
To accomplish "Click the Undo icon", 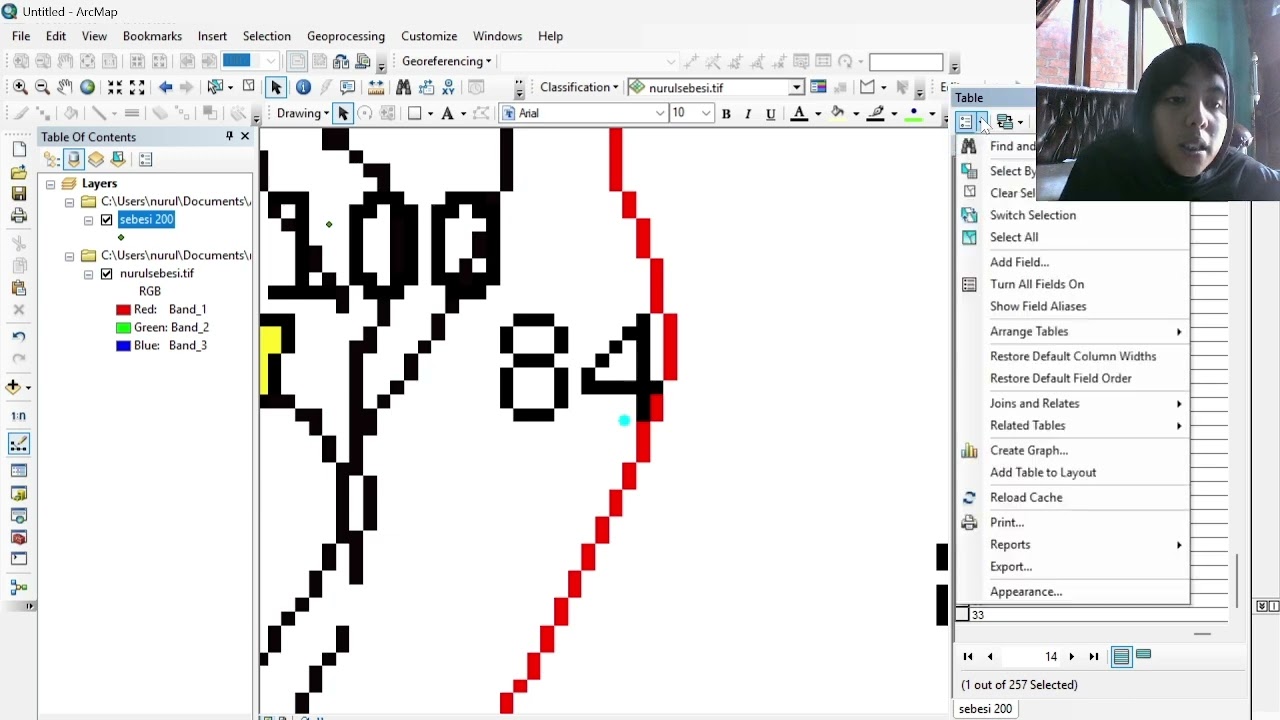I will (19, 336).
